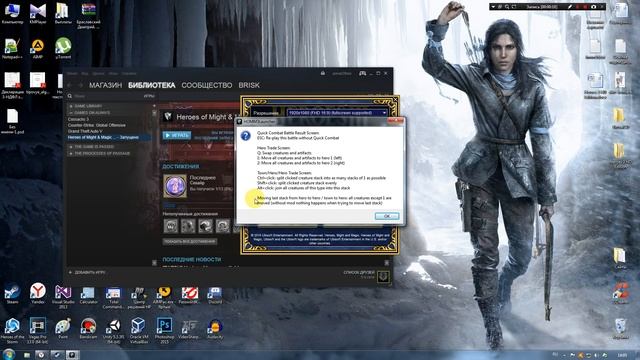Viewport: 640px width, 360px height.
Task: Click the ДОБАВИТЬ ИГРУ add game link
Action: (x=87, y=272)
